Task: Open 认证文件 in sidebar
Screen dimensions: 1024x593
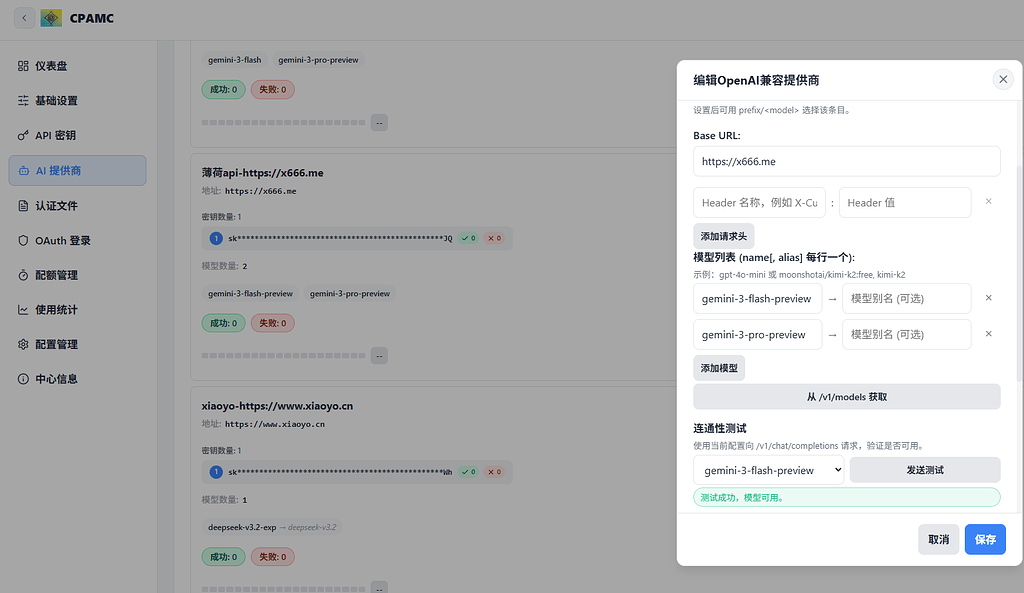Action: [78, 206]
